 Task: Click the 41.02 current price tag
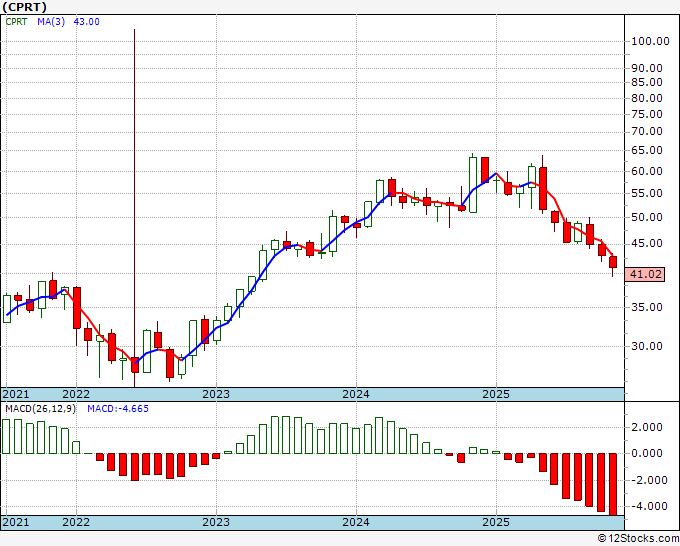[x=645, y=274]
